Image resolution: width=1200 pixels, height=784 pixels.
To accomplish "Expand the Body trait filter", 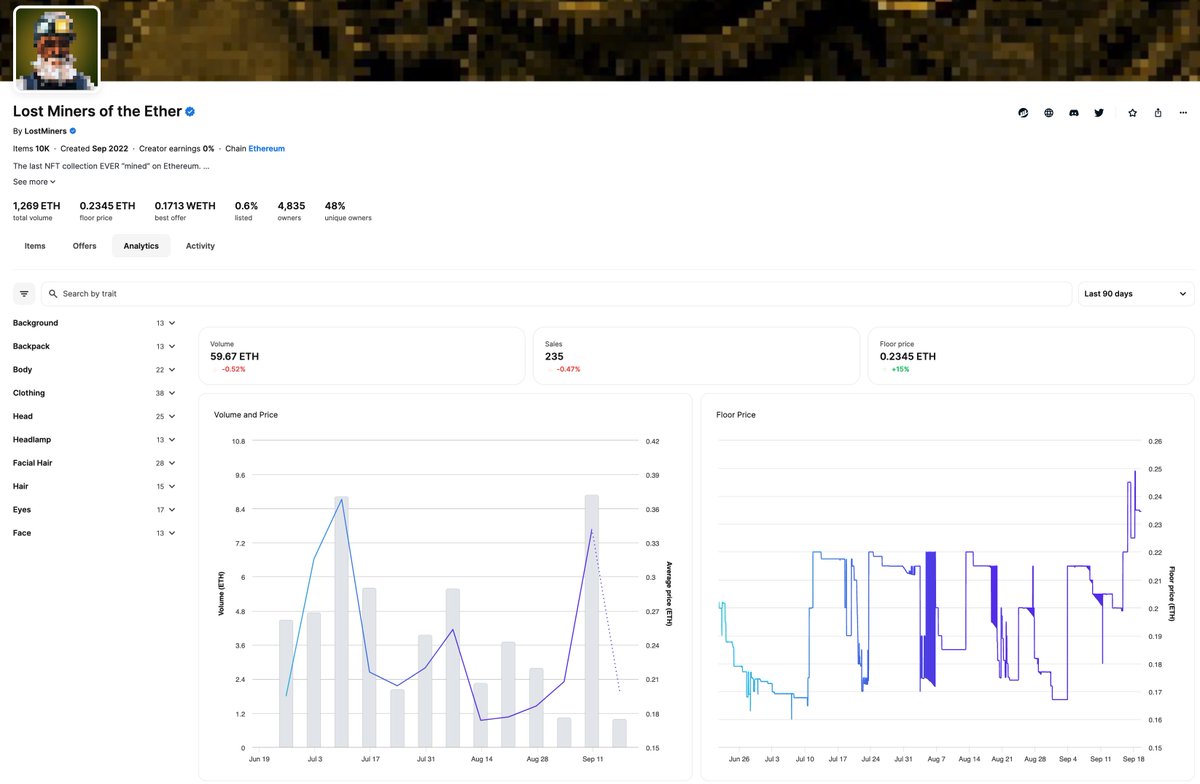I will 94,370.
